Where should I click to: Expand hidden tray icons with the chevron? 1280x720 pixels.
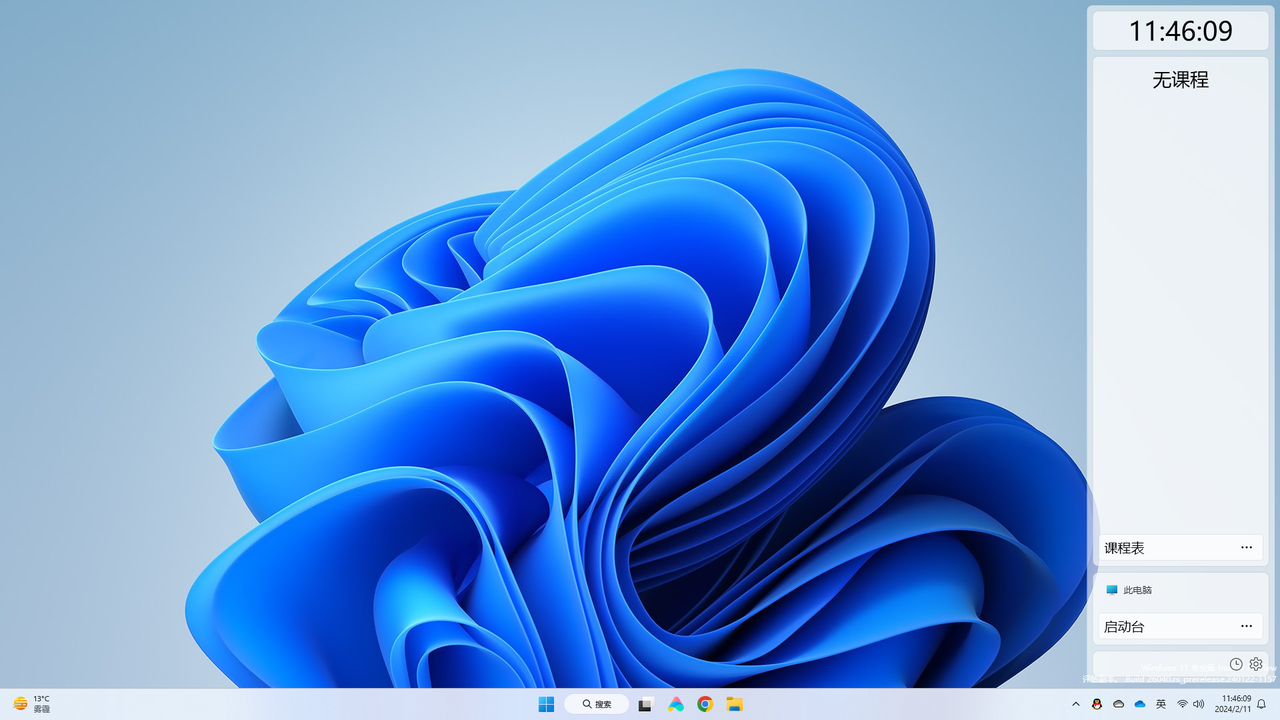click(x=1077, y=704)
